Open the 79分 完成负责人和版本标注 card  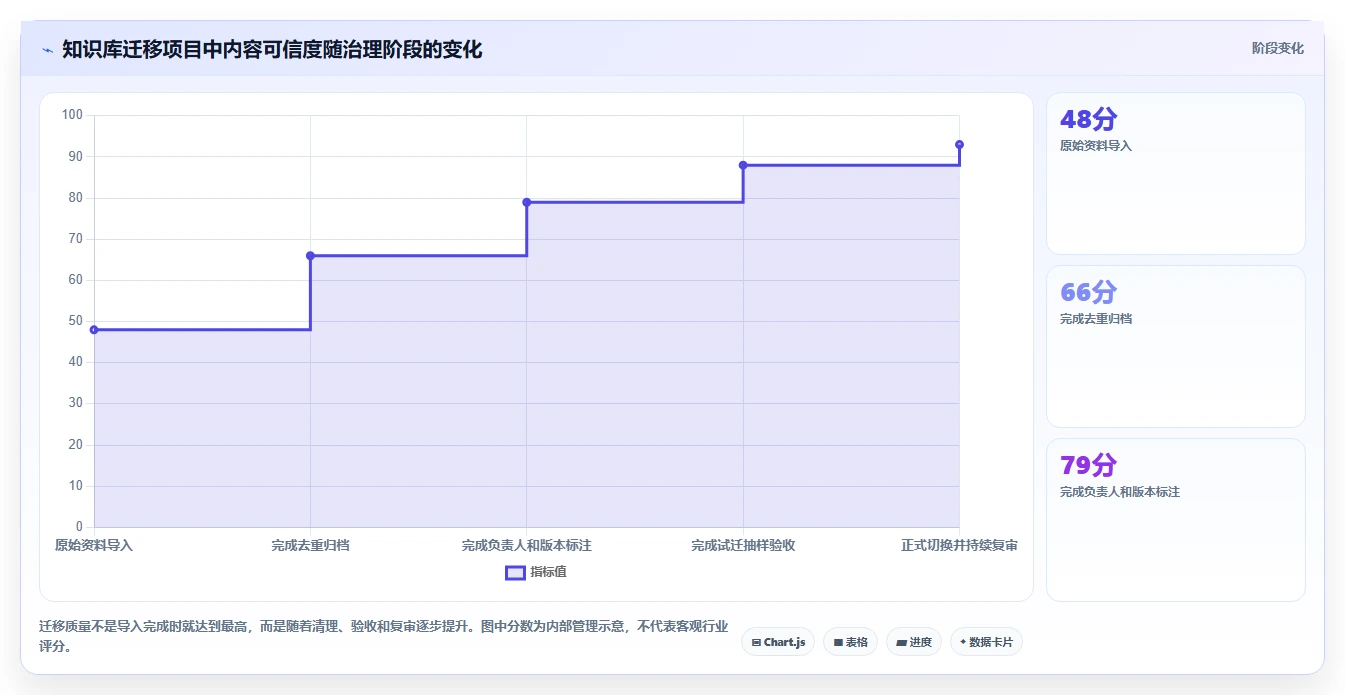1176,520
